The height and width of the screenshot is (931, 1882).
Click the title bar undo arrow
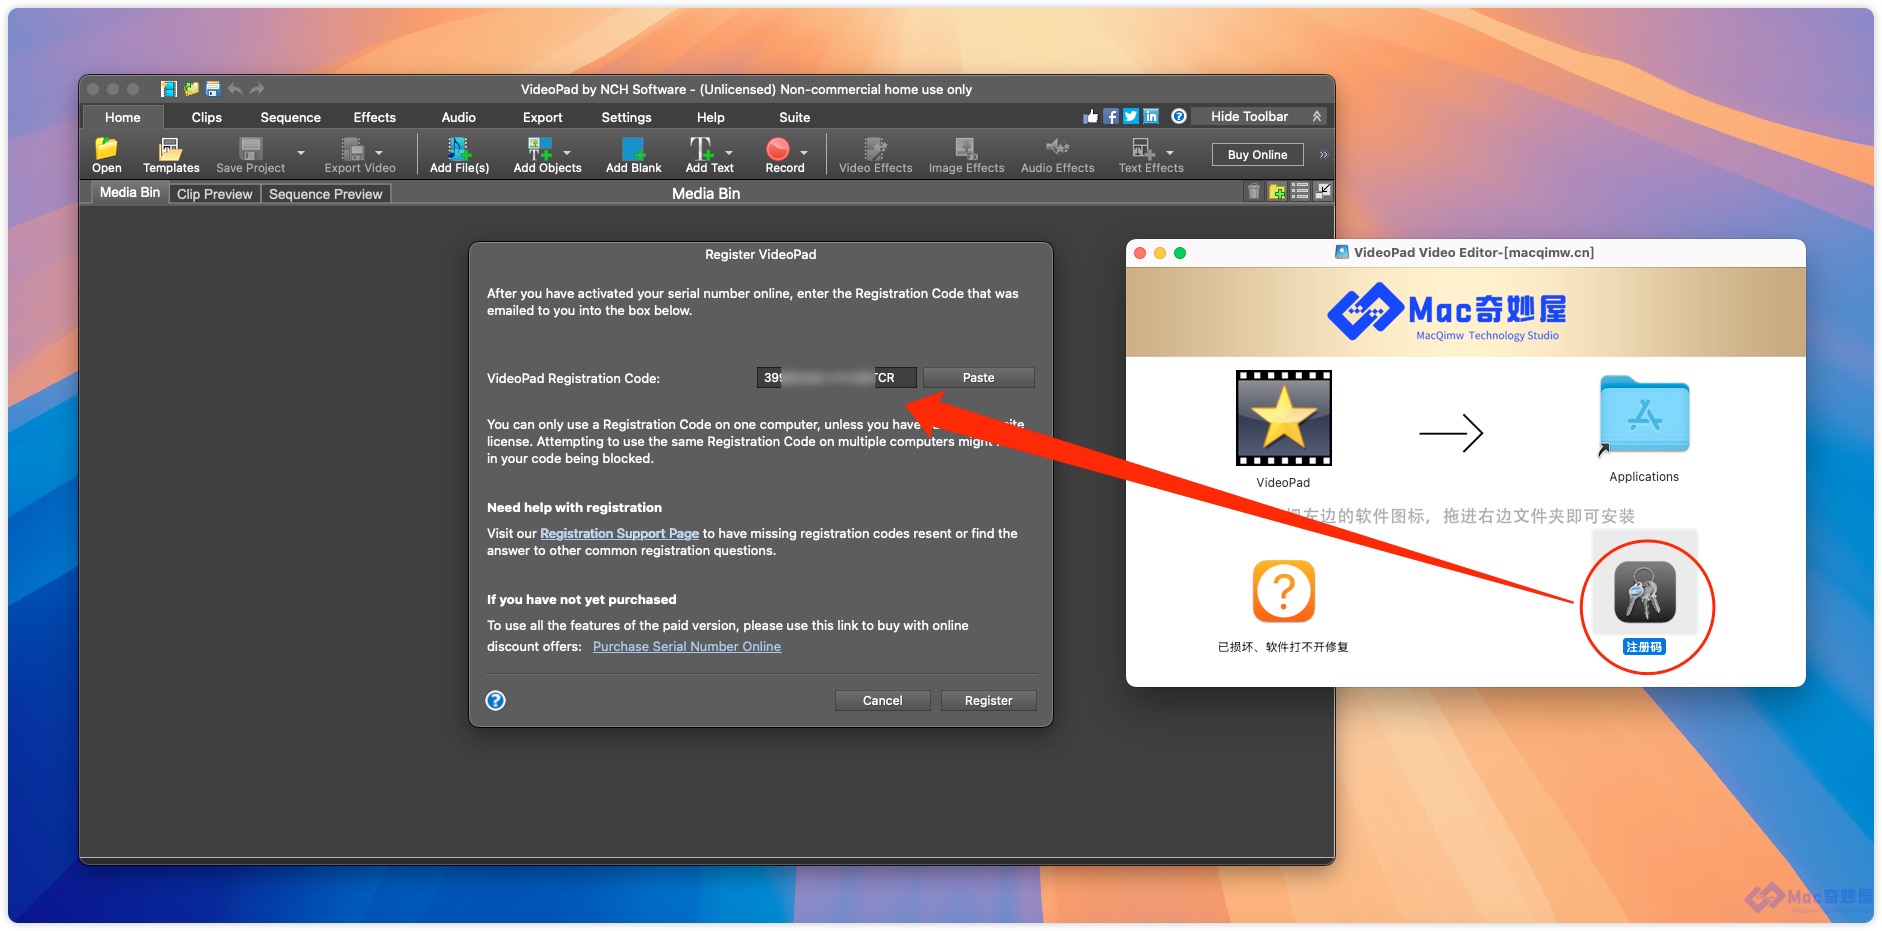click(235, 89)
